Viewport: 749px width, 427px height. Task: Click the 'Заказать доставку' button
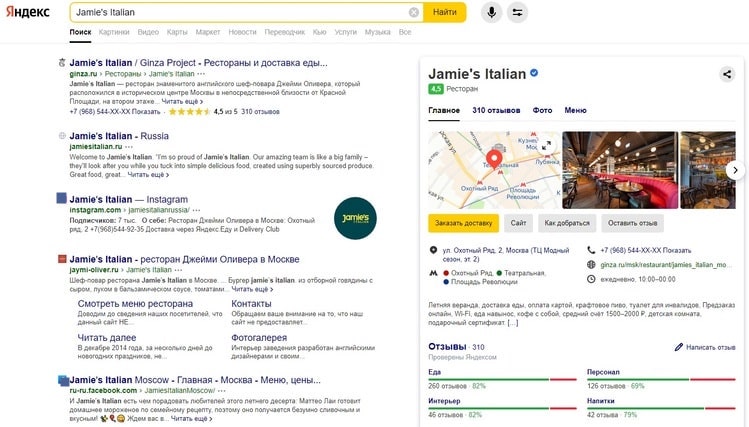point(463,223)
